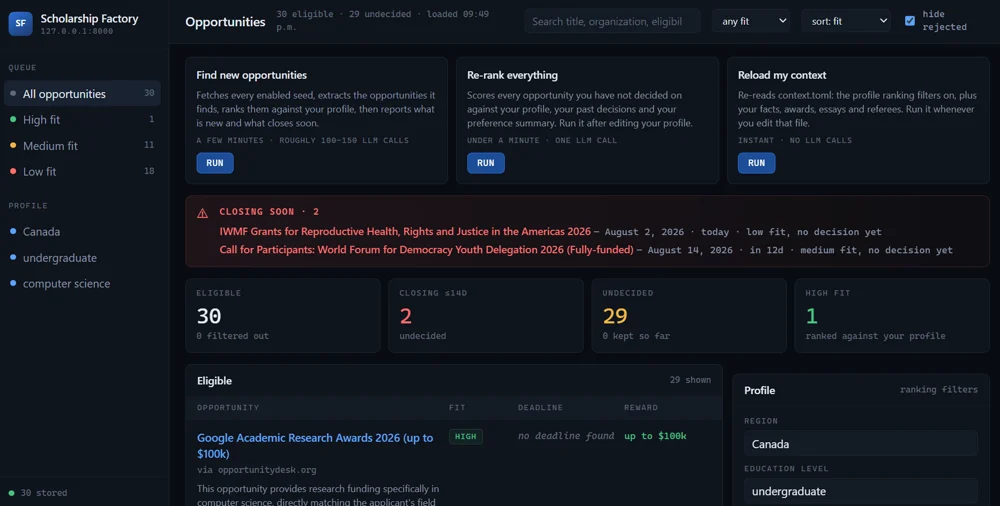The width and height of the screenshot is (1000, 506).
Task: Open the sort: fit dropdown
Action: coord(846,21)
